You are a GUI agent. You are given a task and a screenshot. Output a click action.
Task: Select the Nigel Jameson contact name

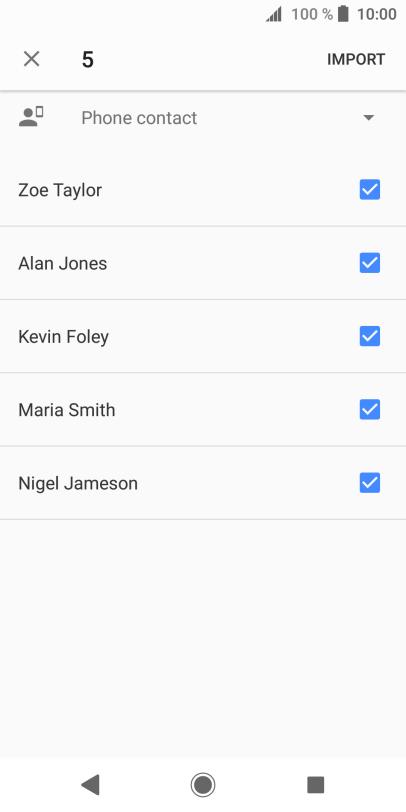pos(78,484)
